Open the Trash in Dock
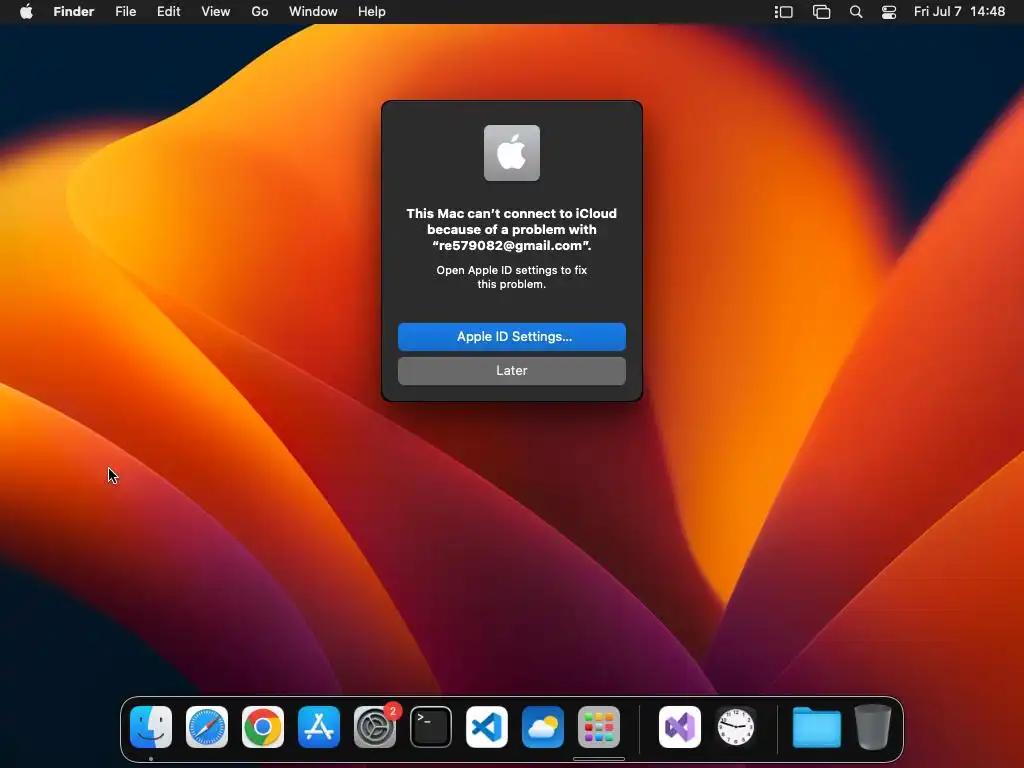Screen dimensions: 1024x768 [x=872, y=727]
